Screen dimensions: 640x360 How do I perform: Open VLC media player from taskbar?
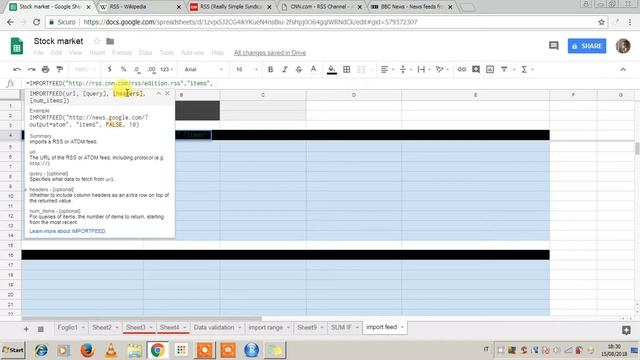(x=111, y=350)
